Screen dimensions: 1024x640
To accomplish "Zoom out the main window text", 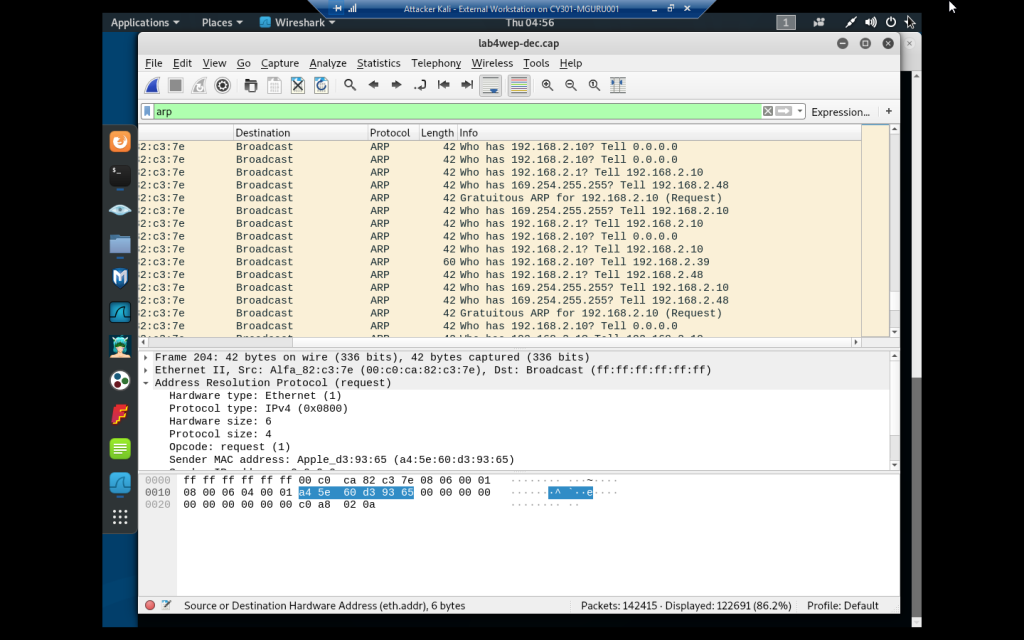I will (571, 86).
